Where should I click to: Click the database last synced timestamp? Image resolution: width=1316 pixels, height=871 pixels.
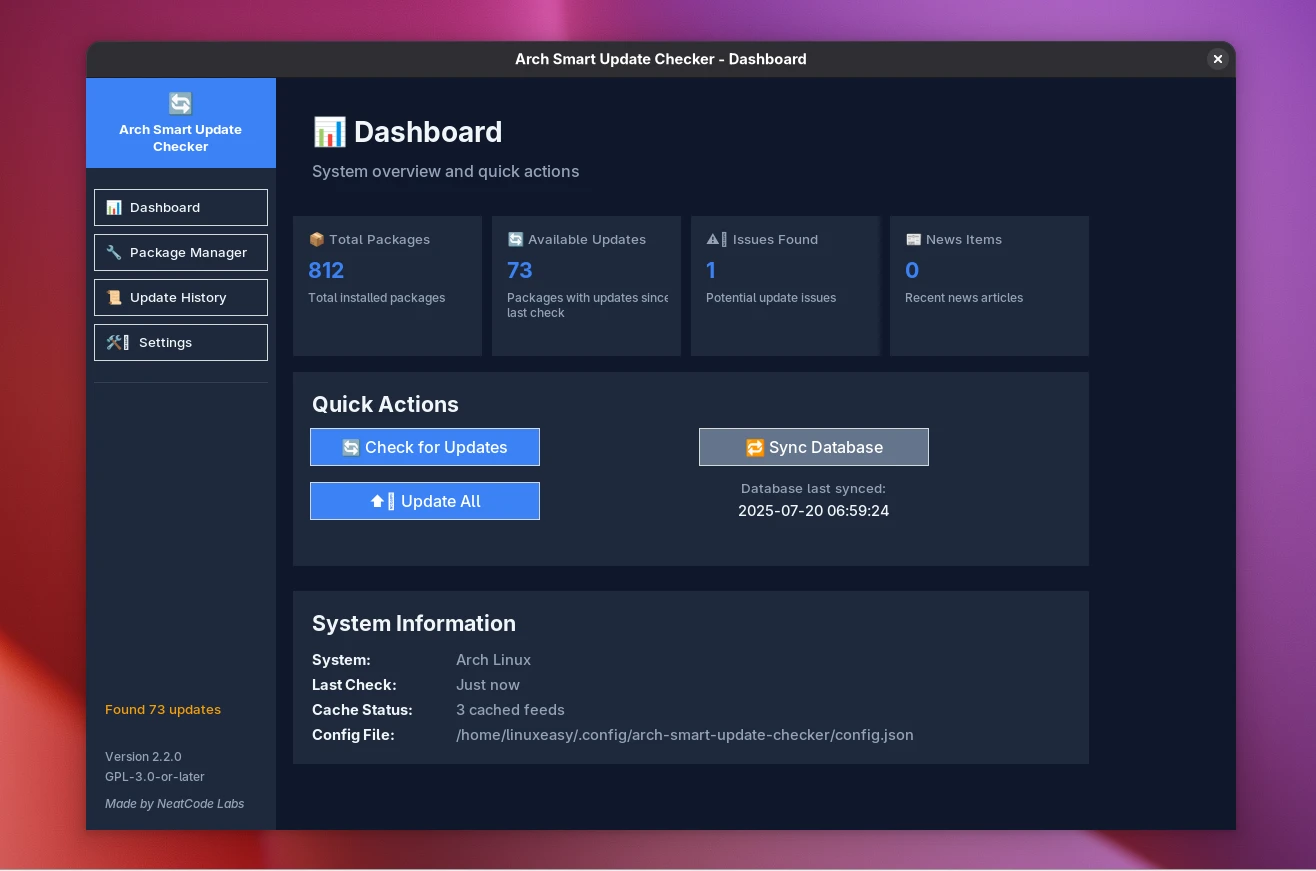click(813, 510)
